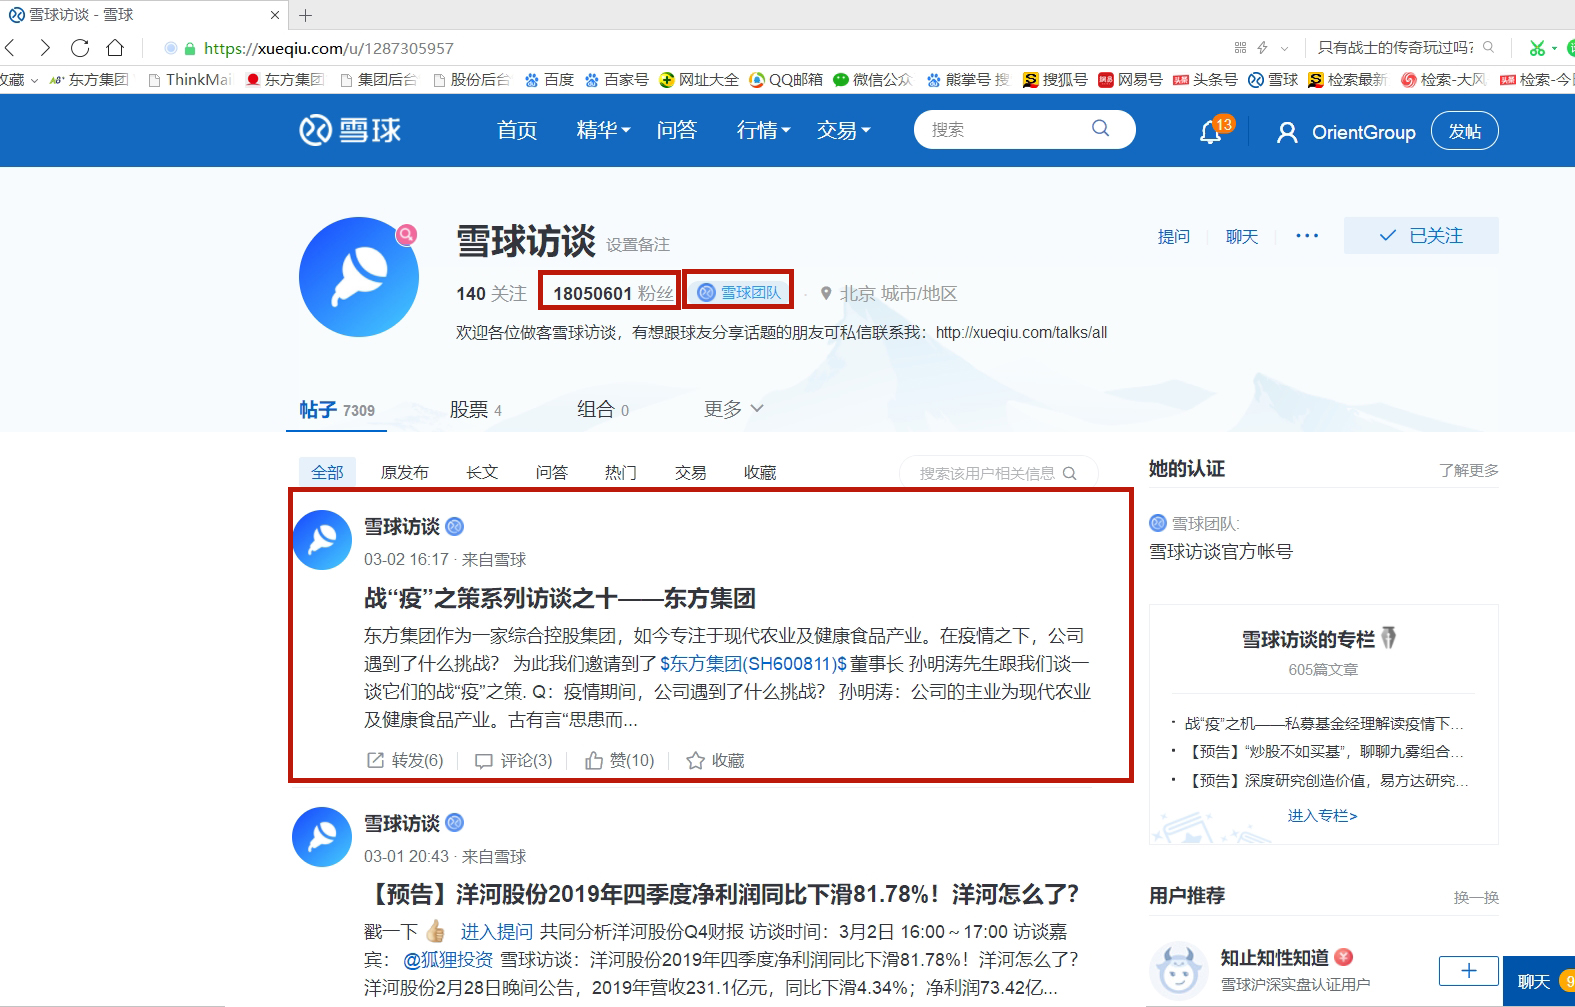Click avatar of the 03-02 16:17 post
The width and height of the screenshot is (1575, 1007).
click(322, 540)
